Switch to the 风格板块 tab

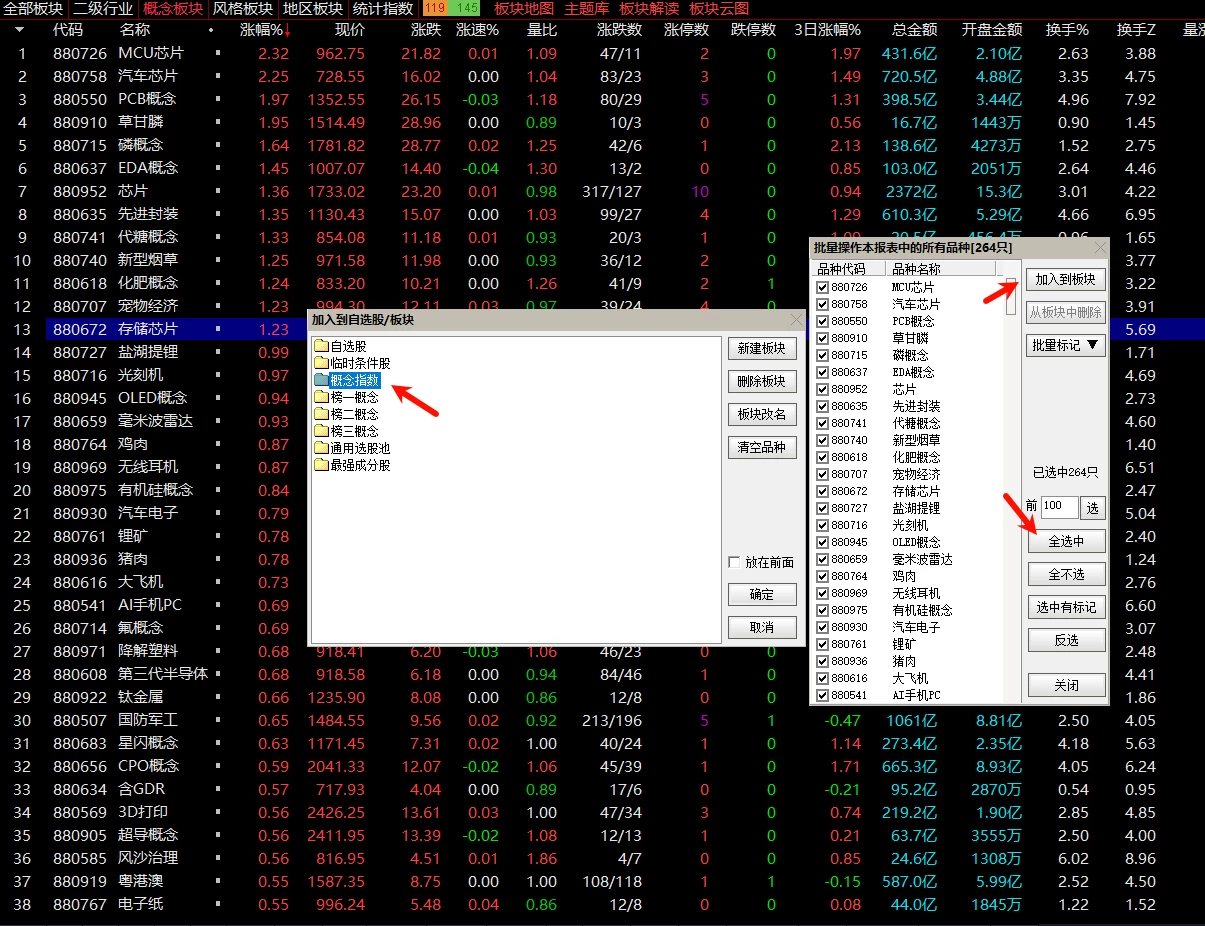(243, 9)
